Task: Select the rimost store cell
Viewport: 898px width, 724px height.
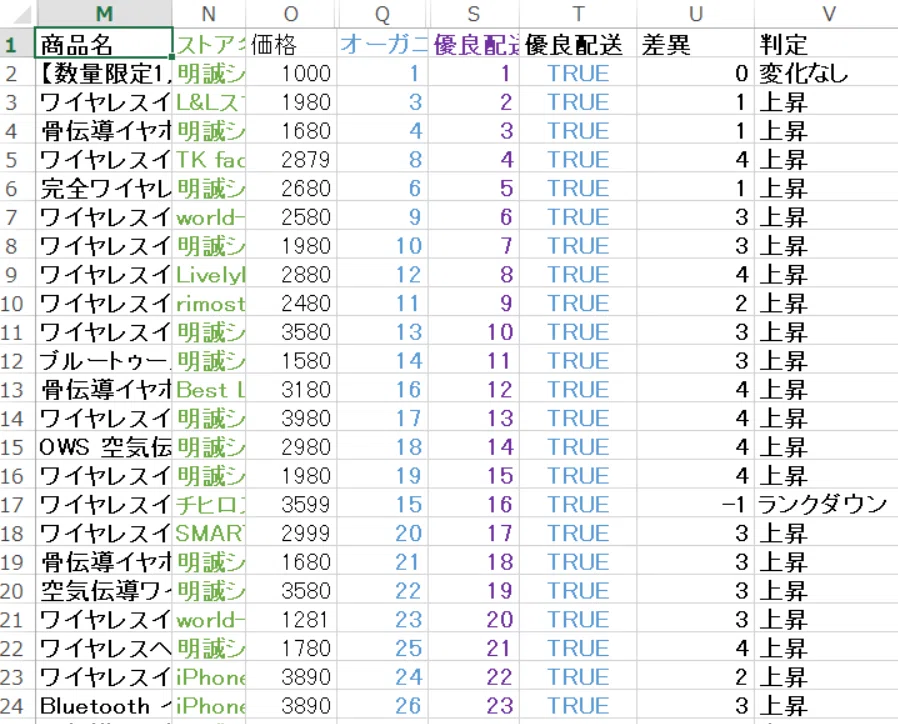Action: point(209,303)
